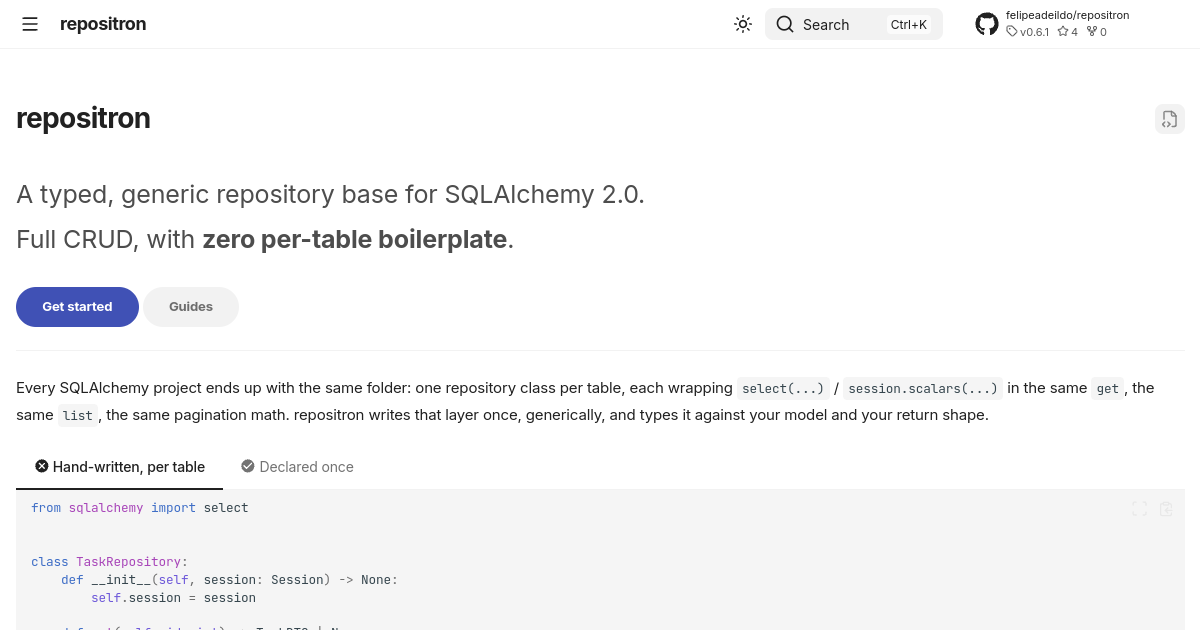Toggle the light/dark theme sun icon
Screen dimensions: 1200x630
click(742, 24)
